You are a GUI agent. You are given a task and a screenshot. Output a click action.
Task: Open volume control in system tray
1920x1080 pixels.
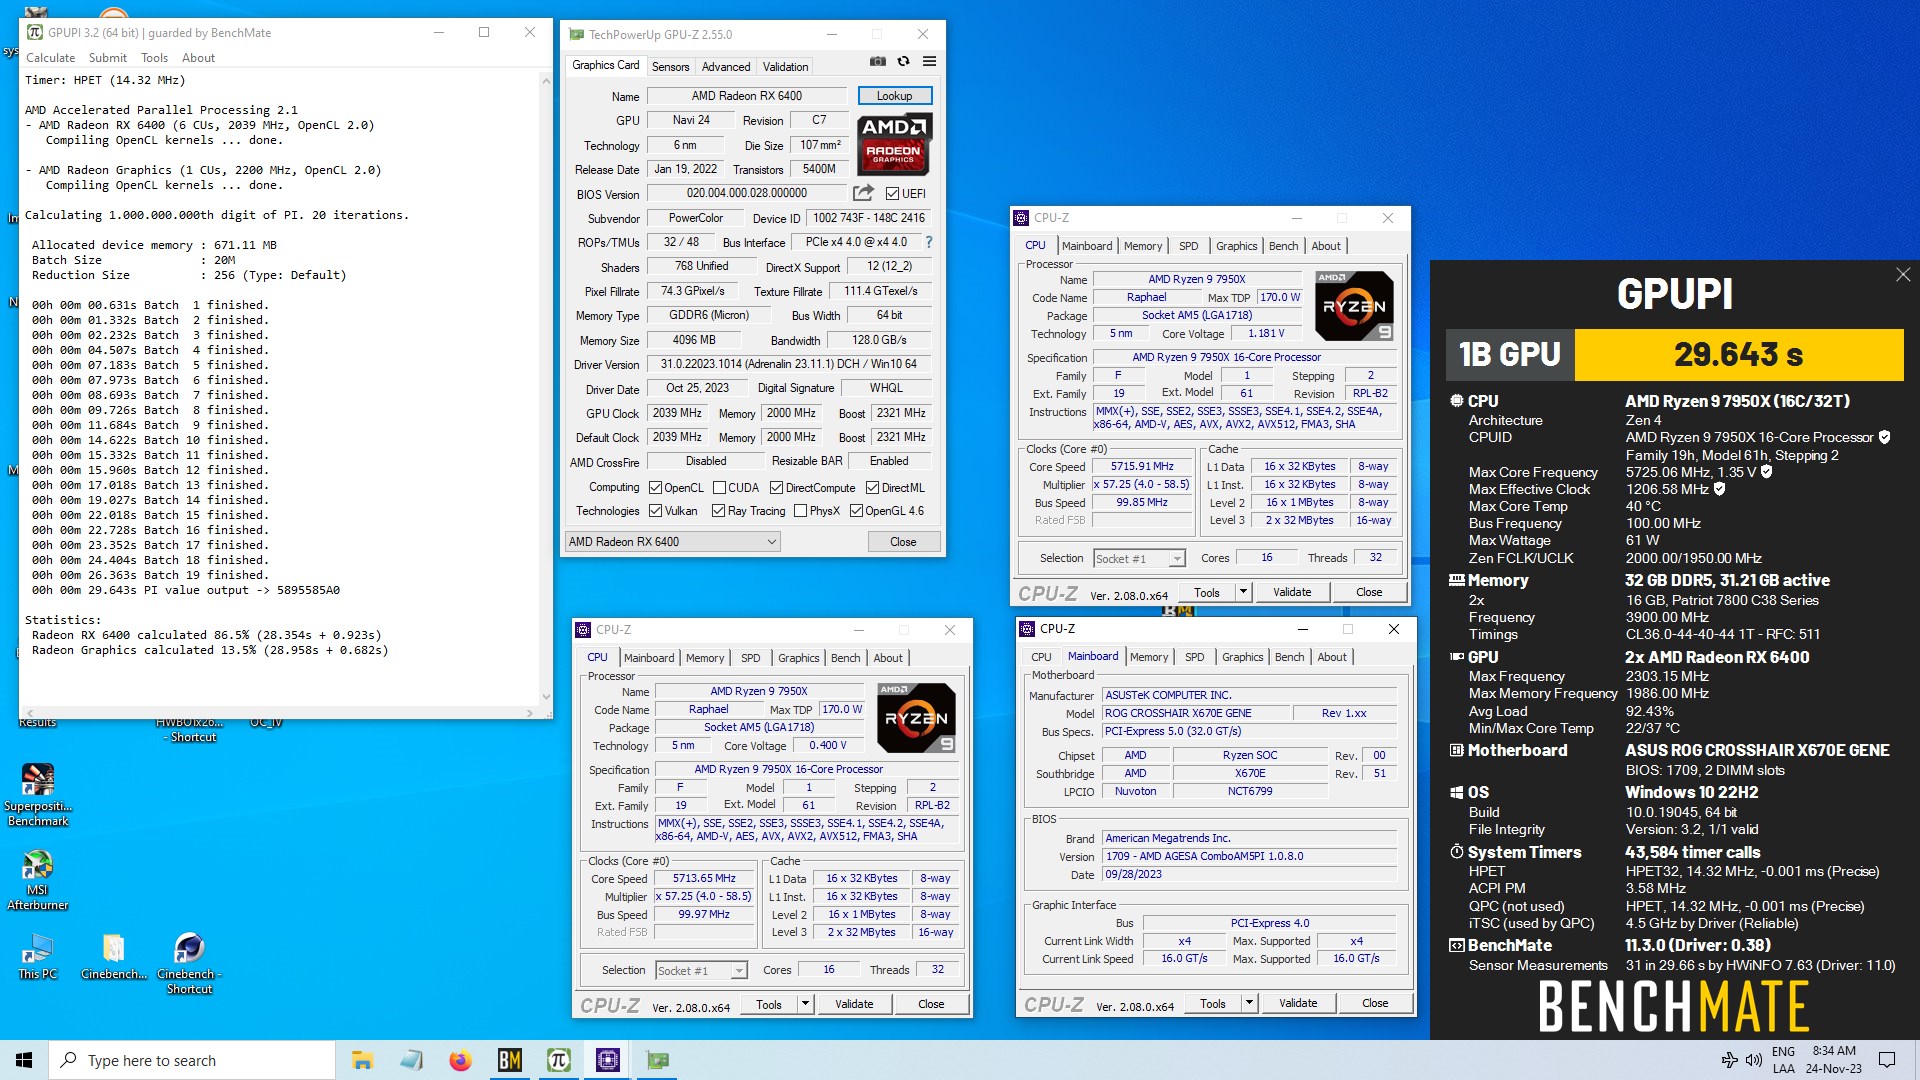pos(1753,1060)
